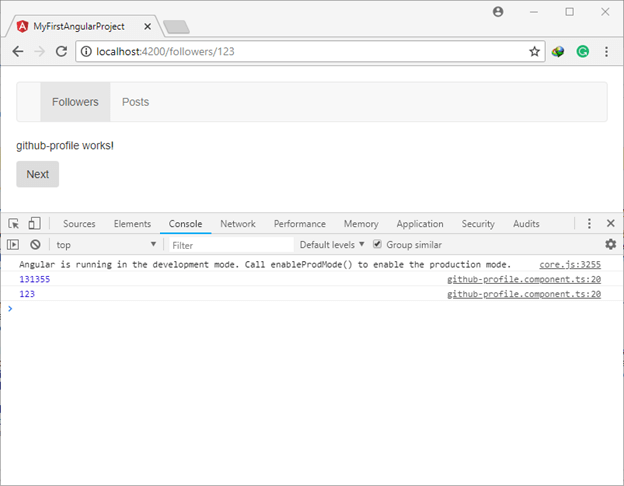The height and width of the screenshot is (486, 624).
Task: Clear the console output
Action: tap(35, 244)
